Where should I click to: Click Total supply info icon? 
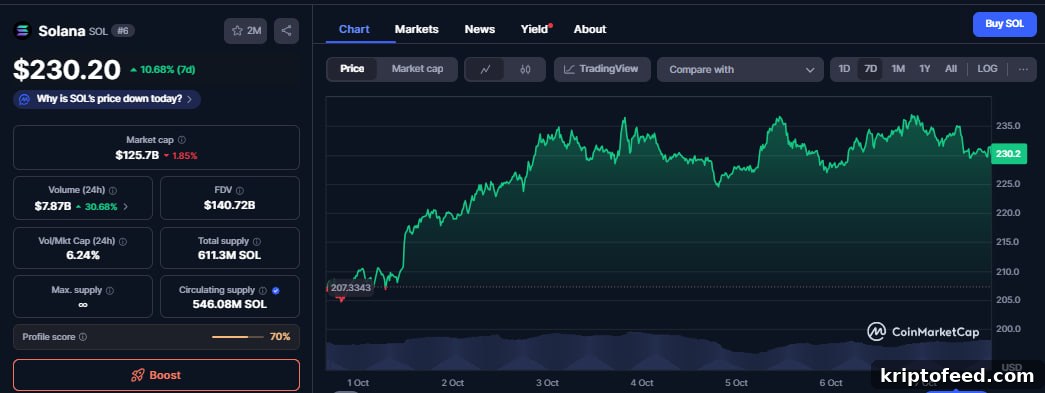pyautogui.click(x=257, y=241)
